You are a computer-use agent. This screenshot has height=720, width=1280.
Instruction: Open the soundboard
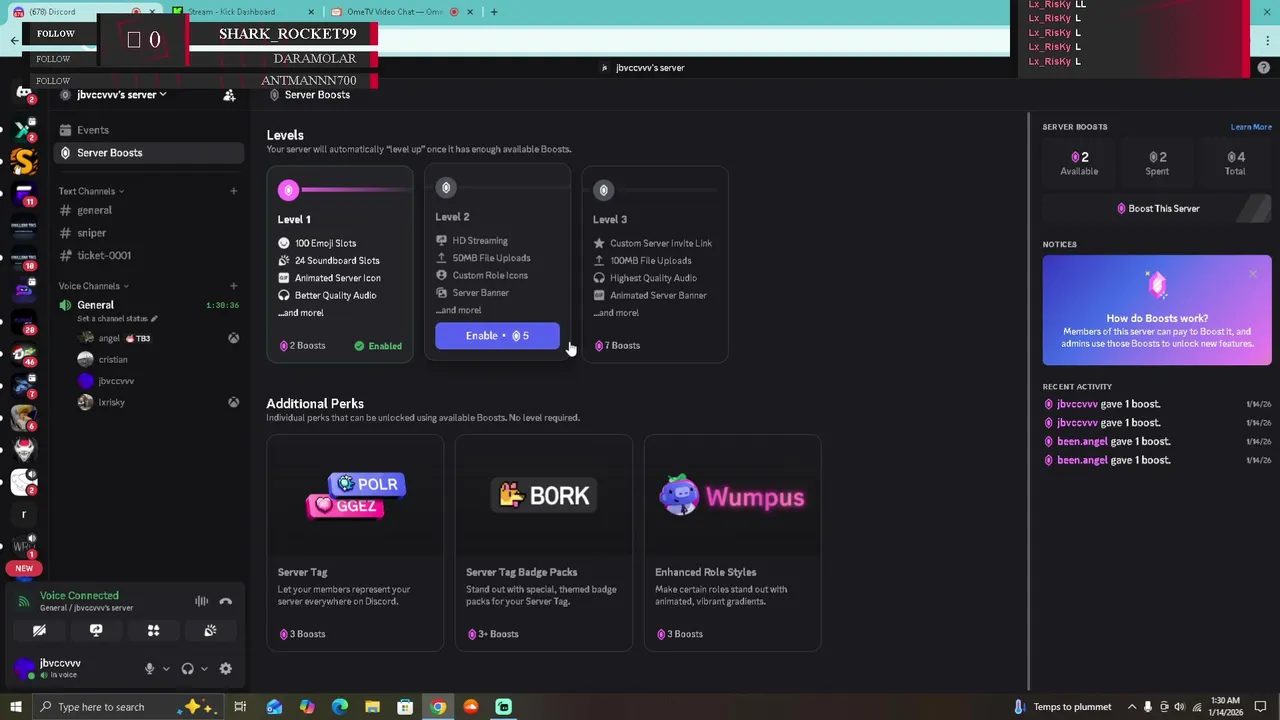point(210,631)
